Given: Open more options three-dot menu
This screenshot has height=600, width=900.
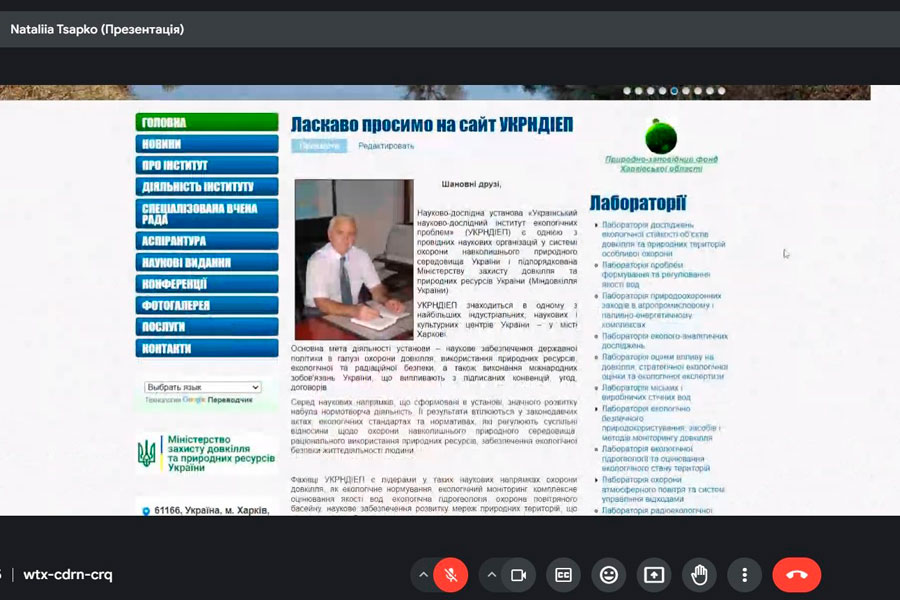Looking at the screenshot, I should pyautogui.click(x=744, y=575).
